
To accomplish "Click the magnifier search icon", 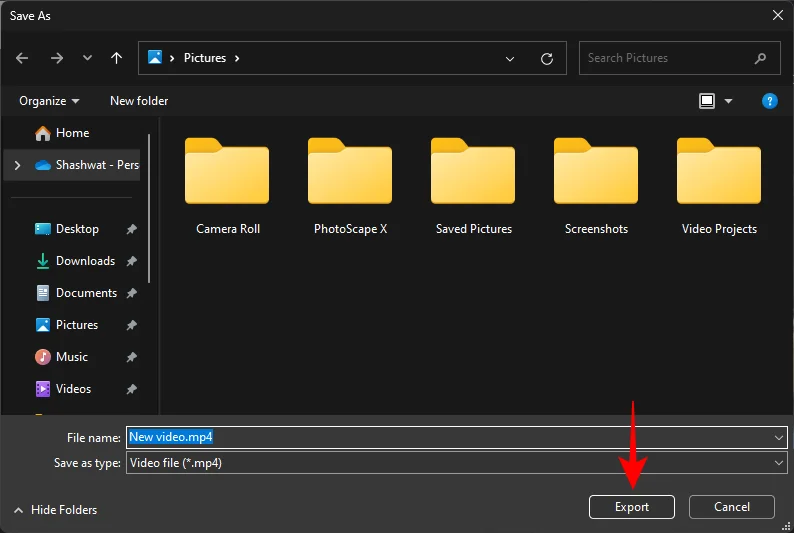I will pos(760,59).
